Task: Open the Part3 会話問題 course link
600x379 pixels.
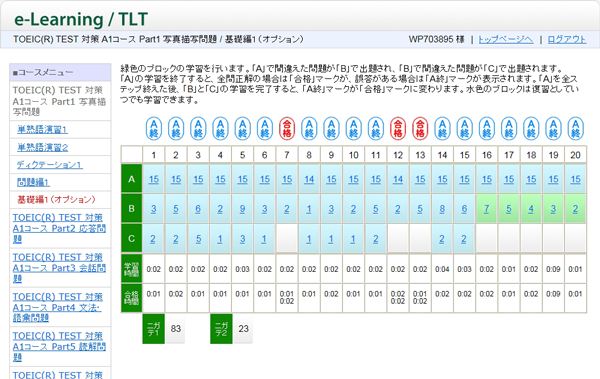Action: 59,268
